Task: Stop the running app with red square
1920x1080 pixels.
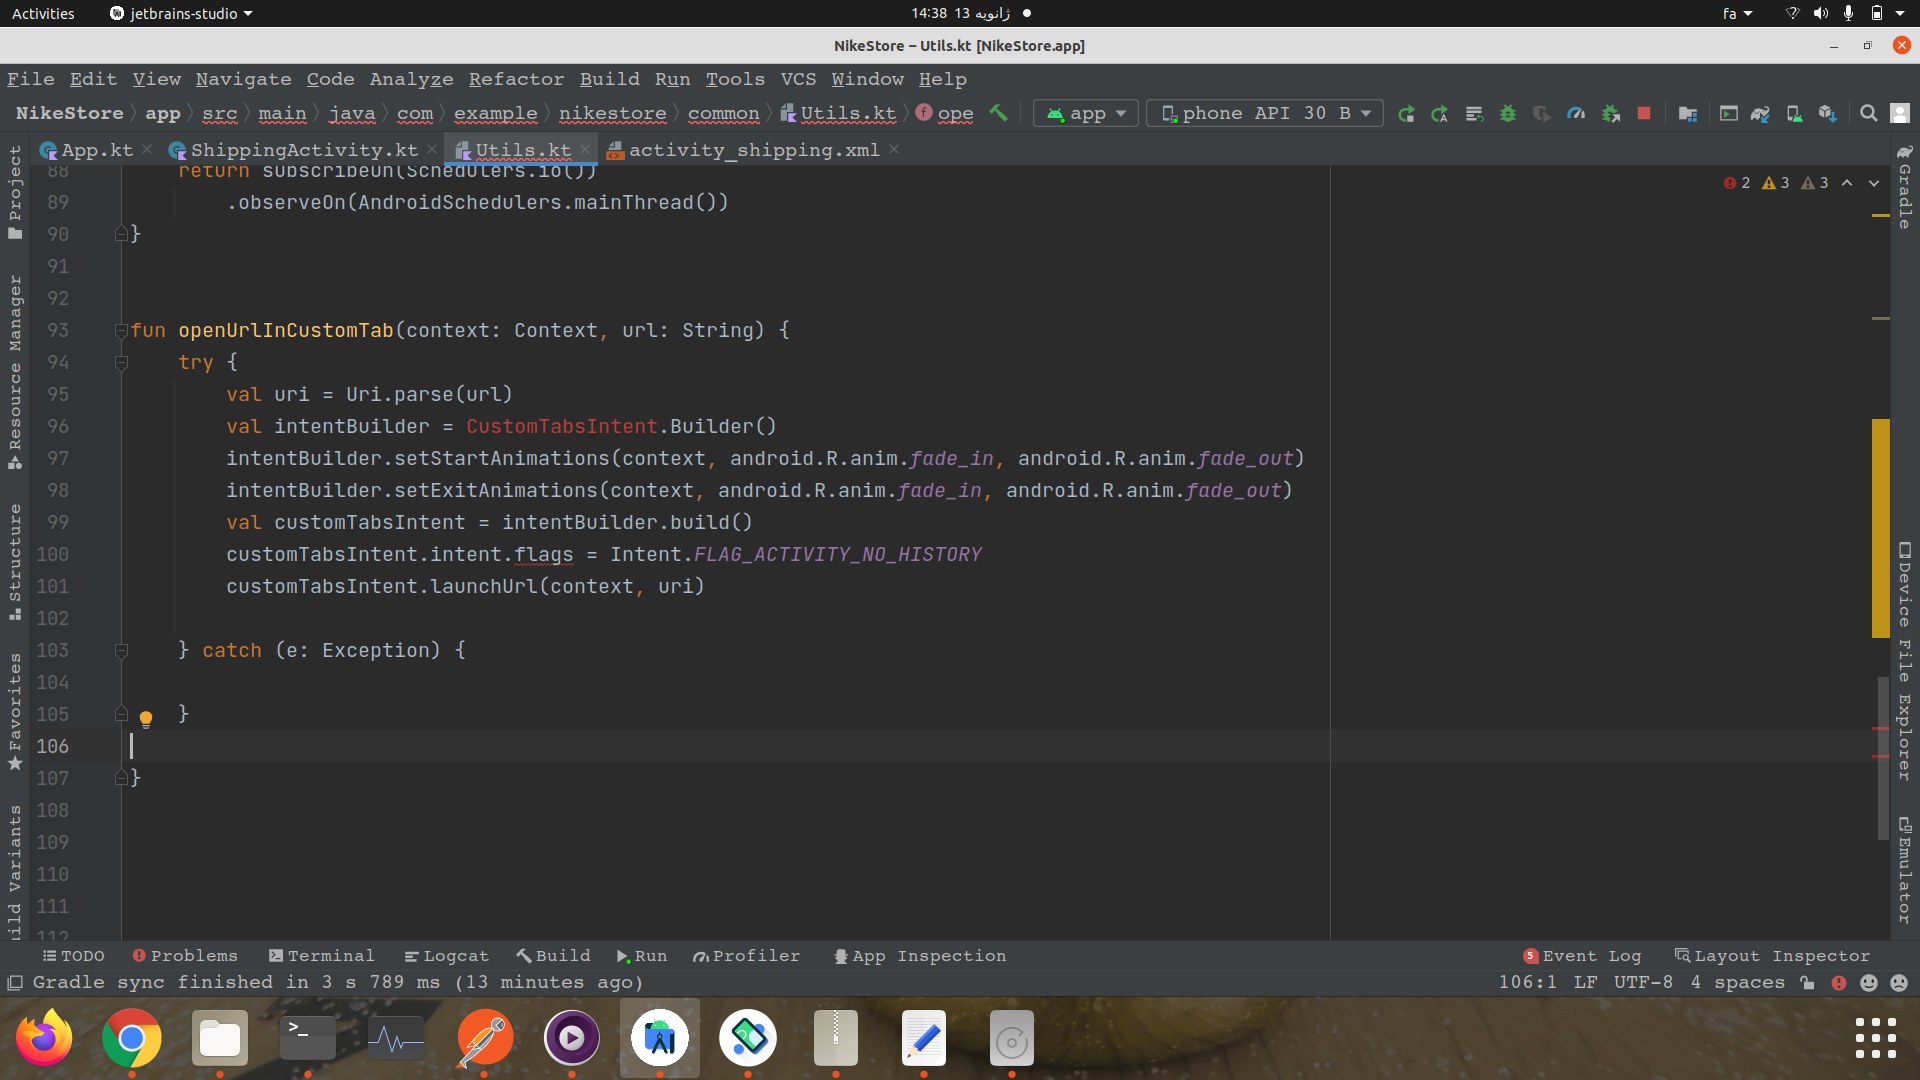Action: (1644, 114)
